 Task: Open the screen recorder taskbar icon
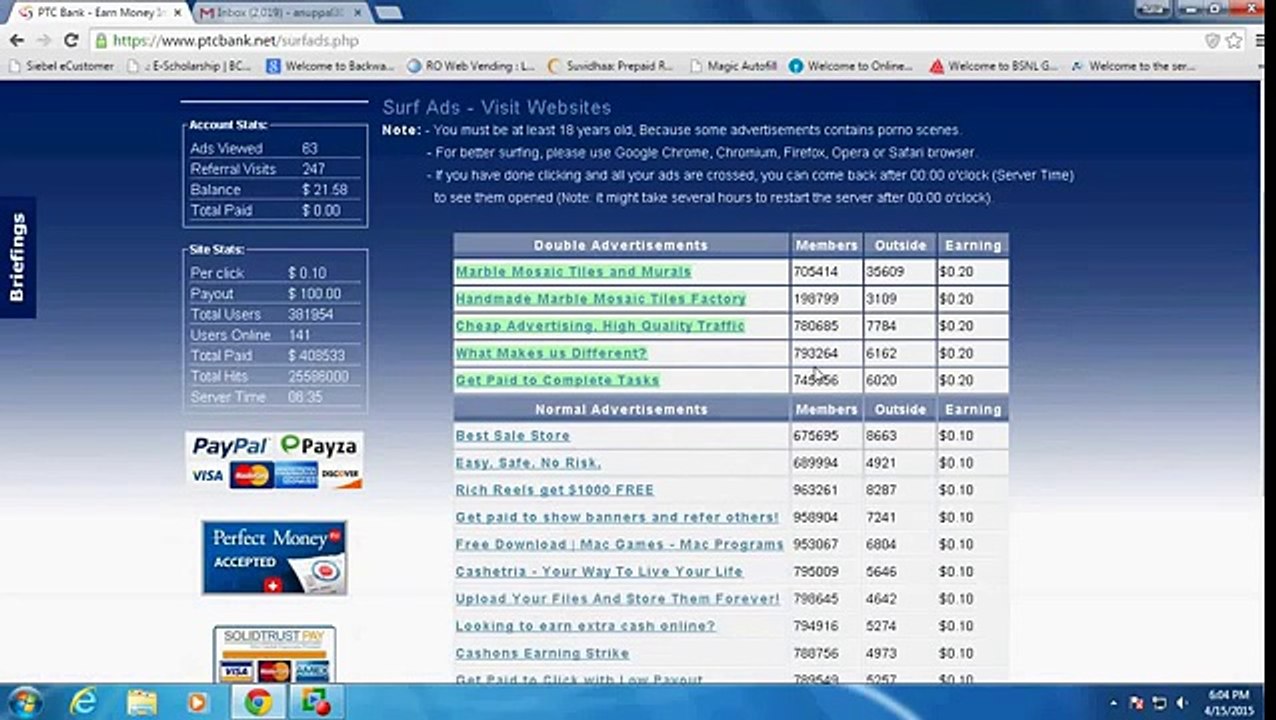point(316,703)
